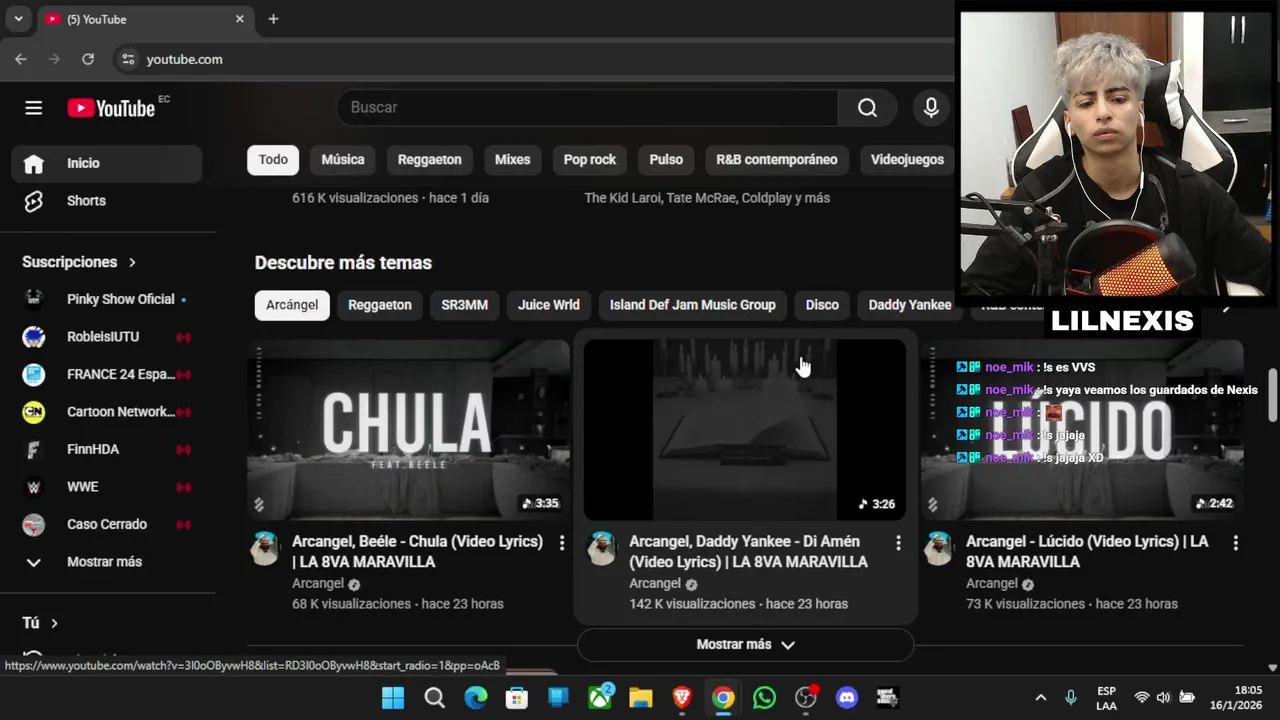This screenshot has width=1280, height=720.
Task: Click the YouTube logo
Action: [x=111, y=108]
